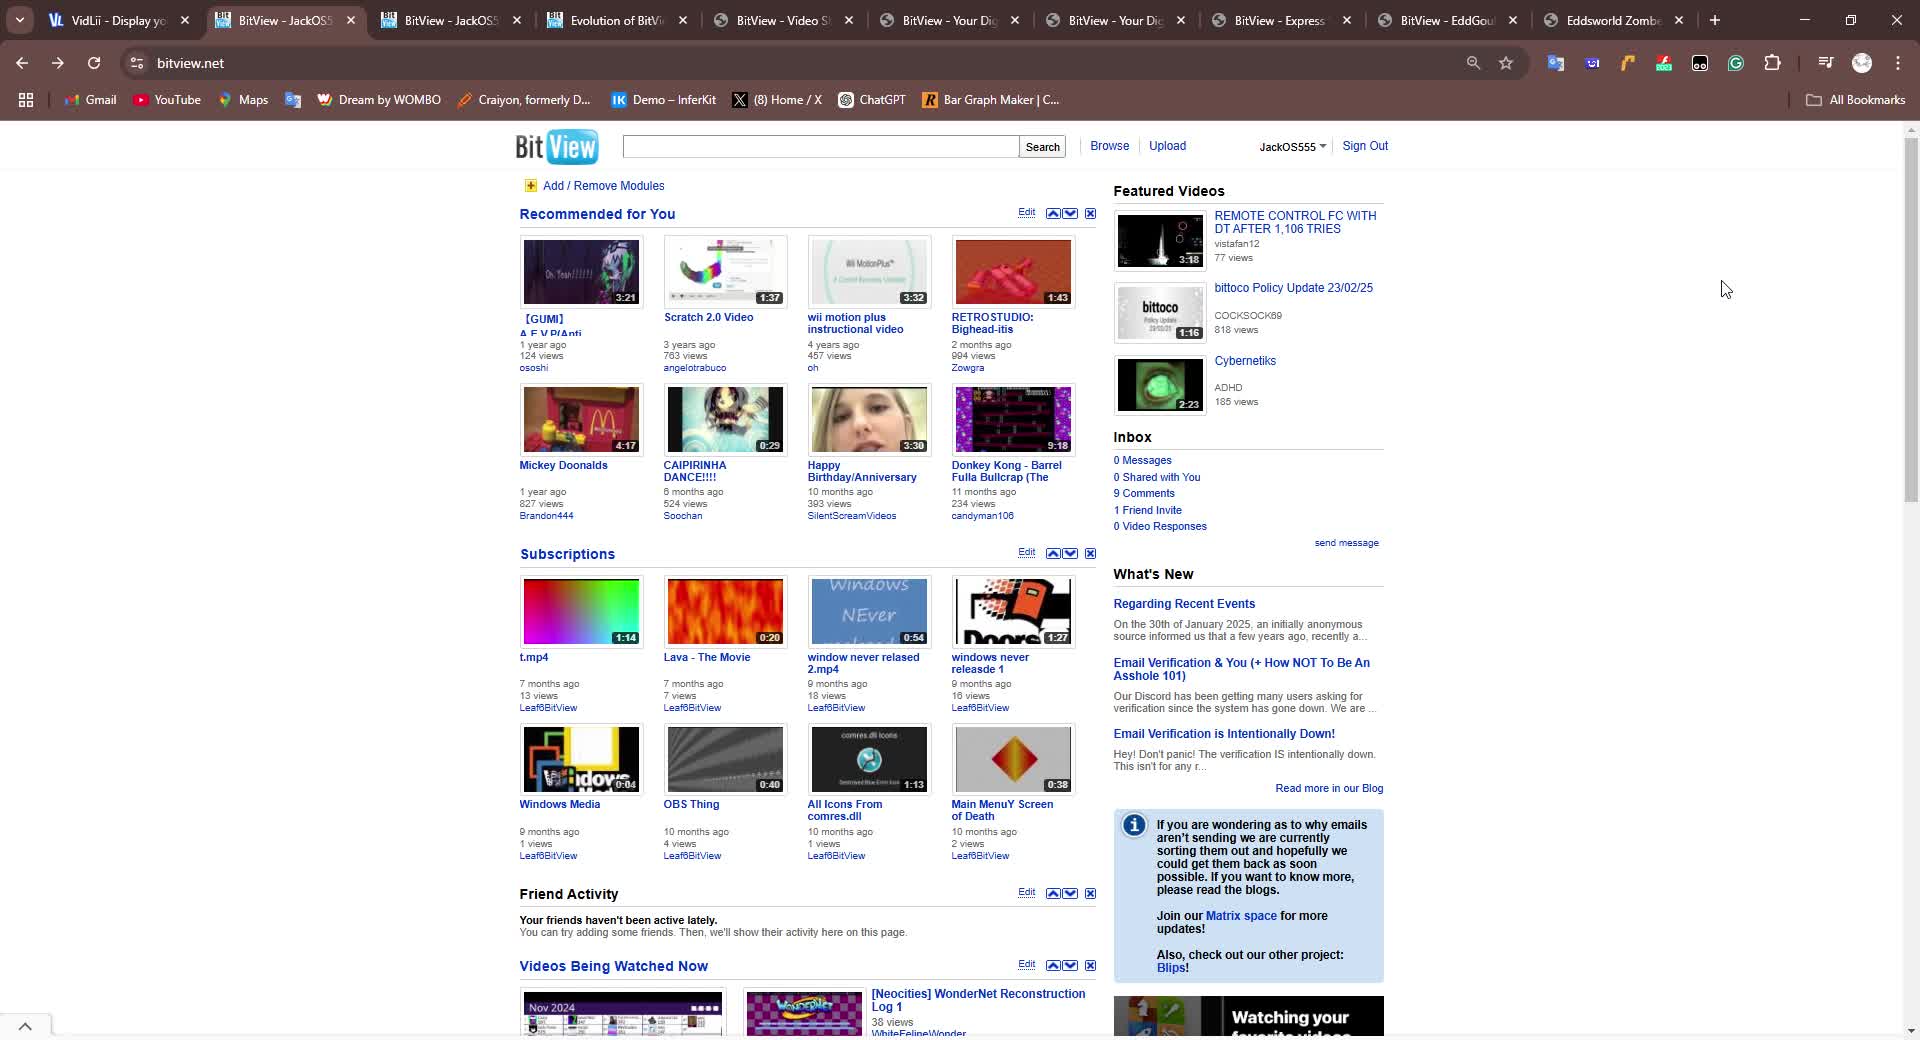Image resolution: width=1920 pixels, height=1040 pixels.
Task: Move Friend Activity module up
Action: [x=1053, y=893]
